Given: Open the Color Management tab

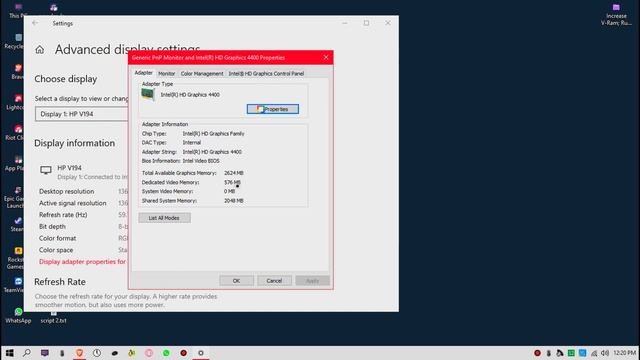Looking at the screenshot, I should [x=202, y=73].
